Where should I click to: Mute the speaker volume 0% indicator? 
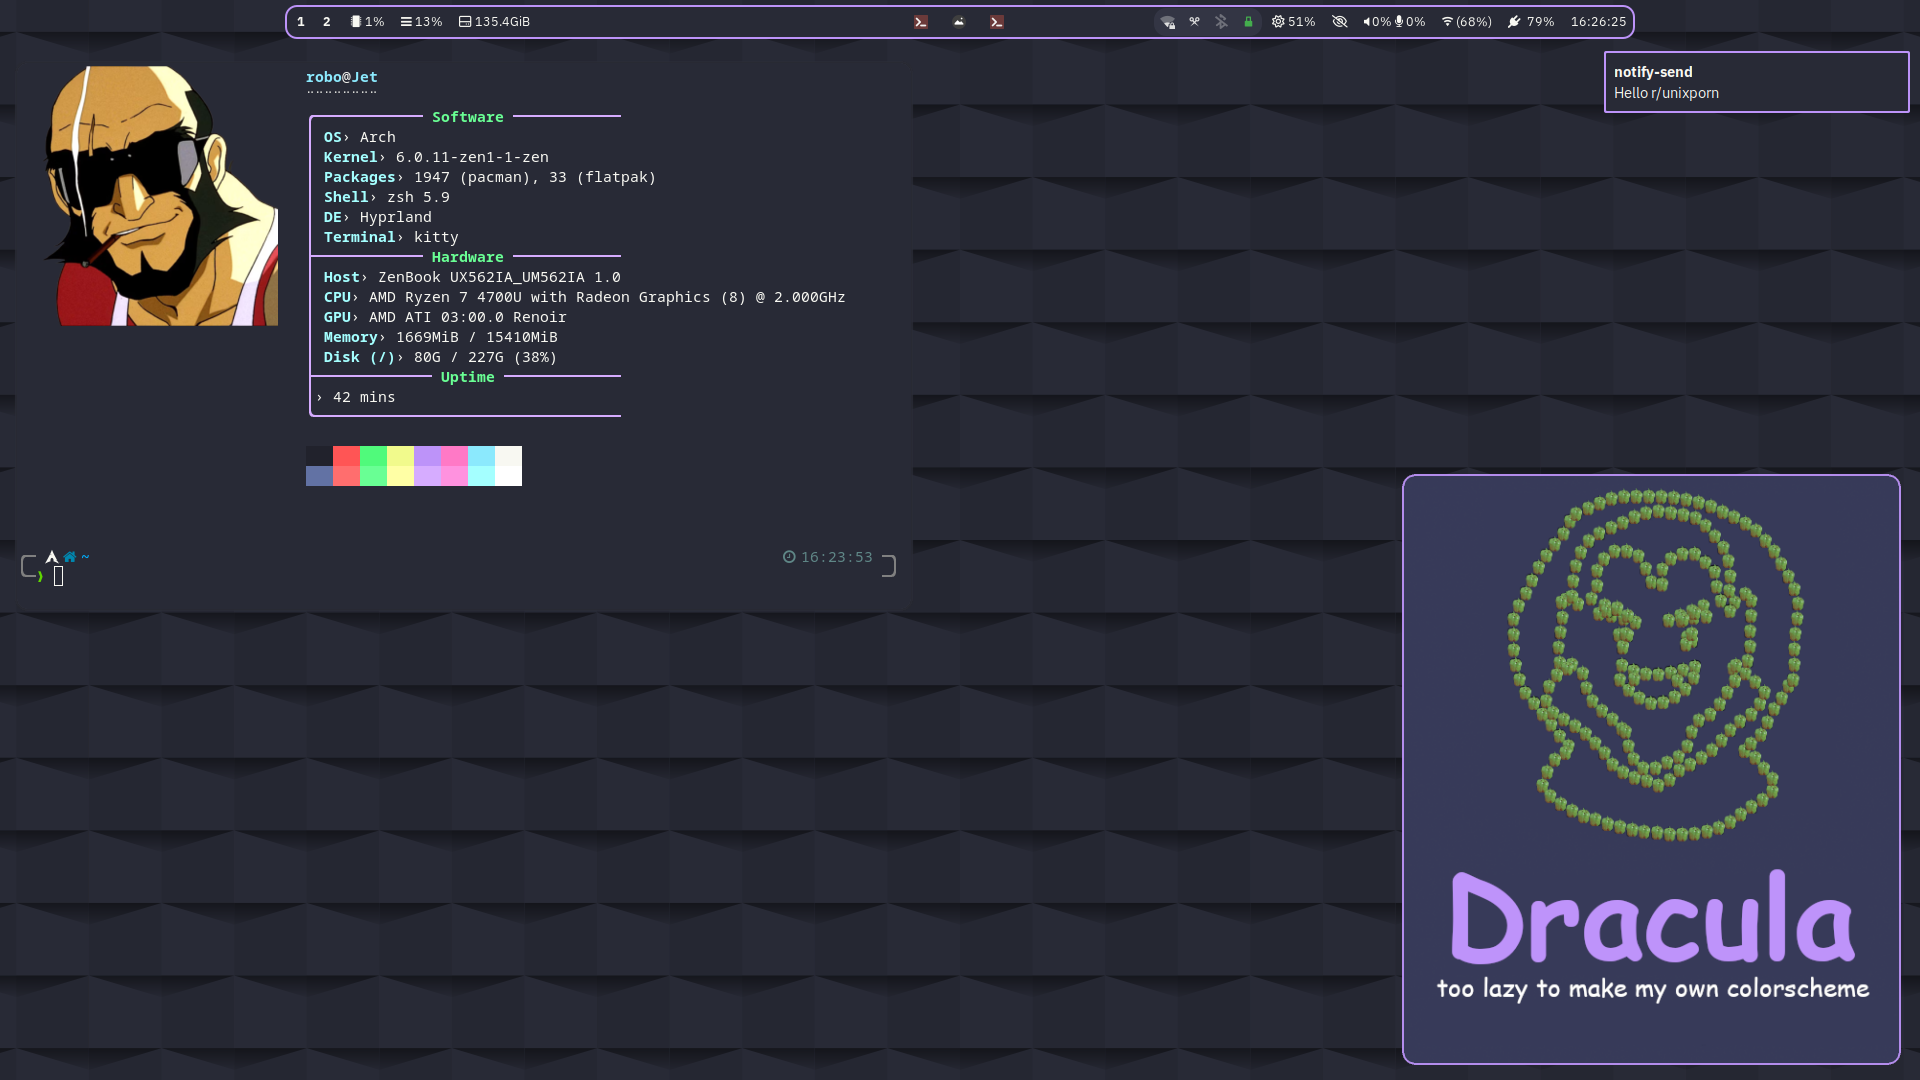1377,22
